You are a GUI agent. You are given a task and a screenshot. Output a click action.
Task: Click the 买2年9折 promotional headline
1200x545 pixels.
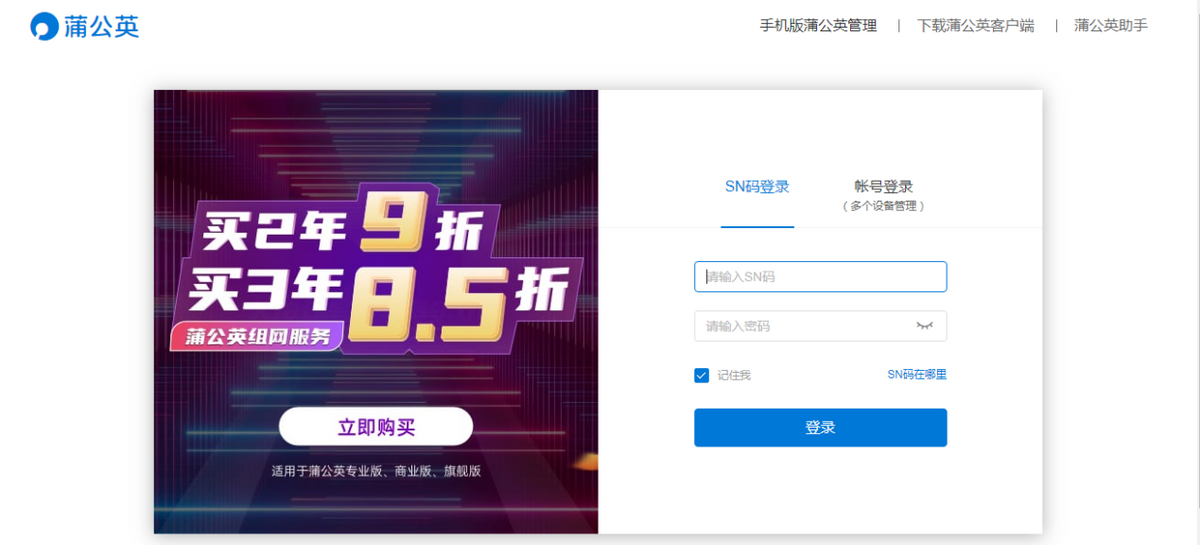(342, 231)
